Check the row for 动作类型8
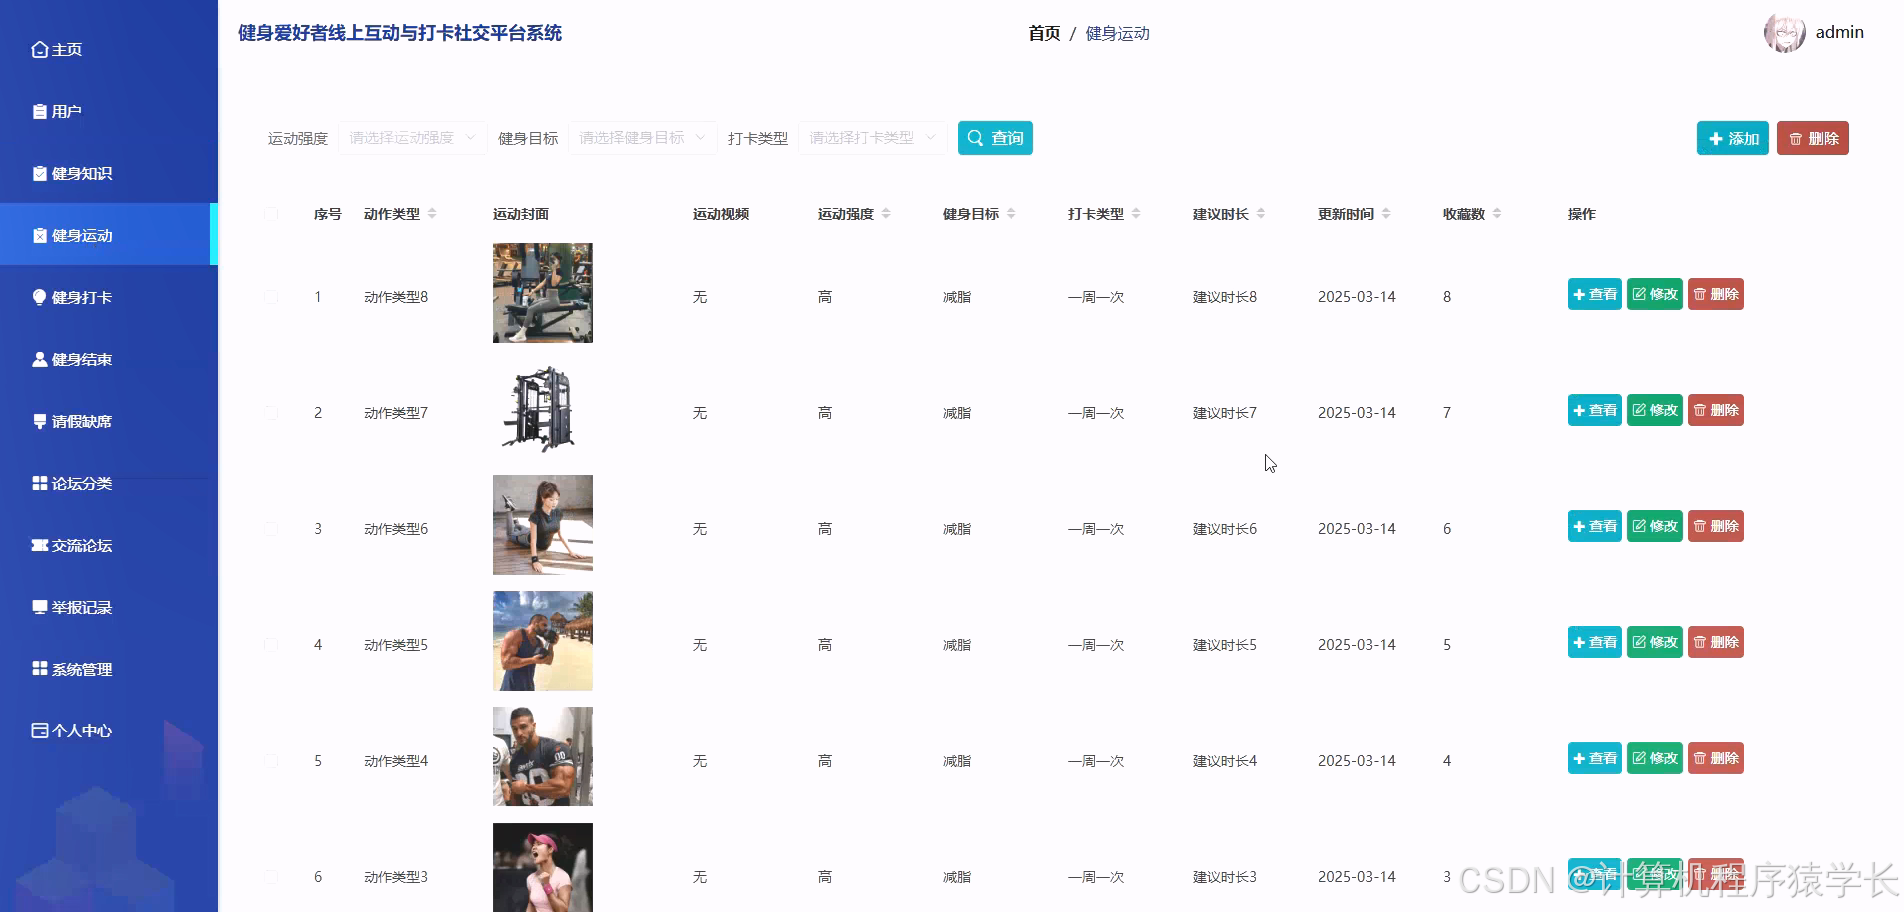This screenshot has height=912, width=1904. pos(271,297)
